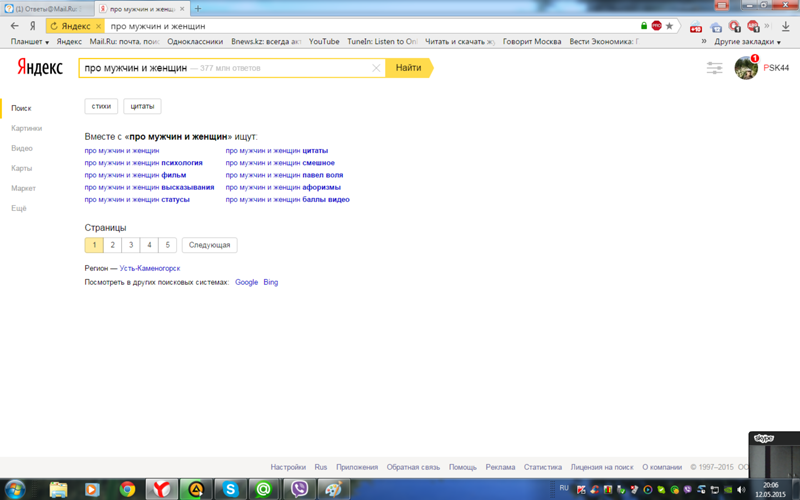Click the yellow Найти search button

[x=409, y=68]
